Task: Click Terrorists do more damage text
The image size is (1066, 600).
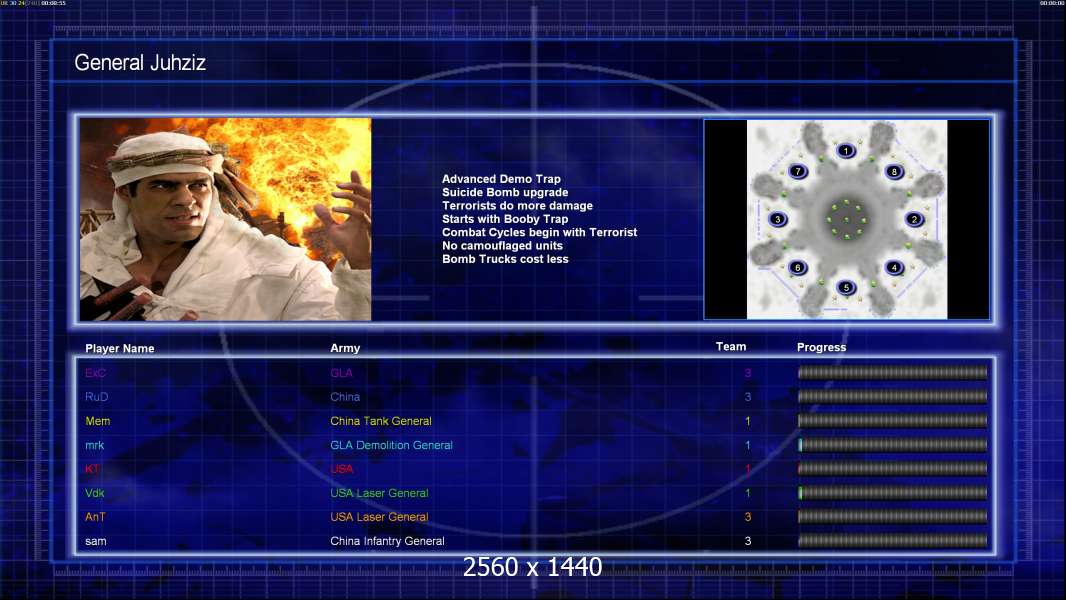Action: pos(517,205)
